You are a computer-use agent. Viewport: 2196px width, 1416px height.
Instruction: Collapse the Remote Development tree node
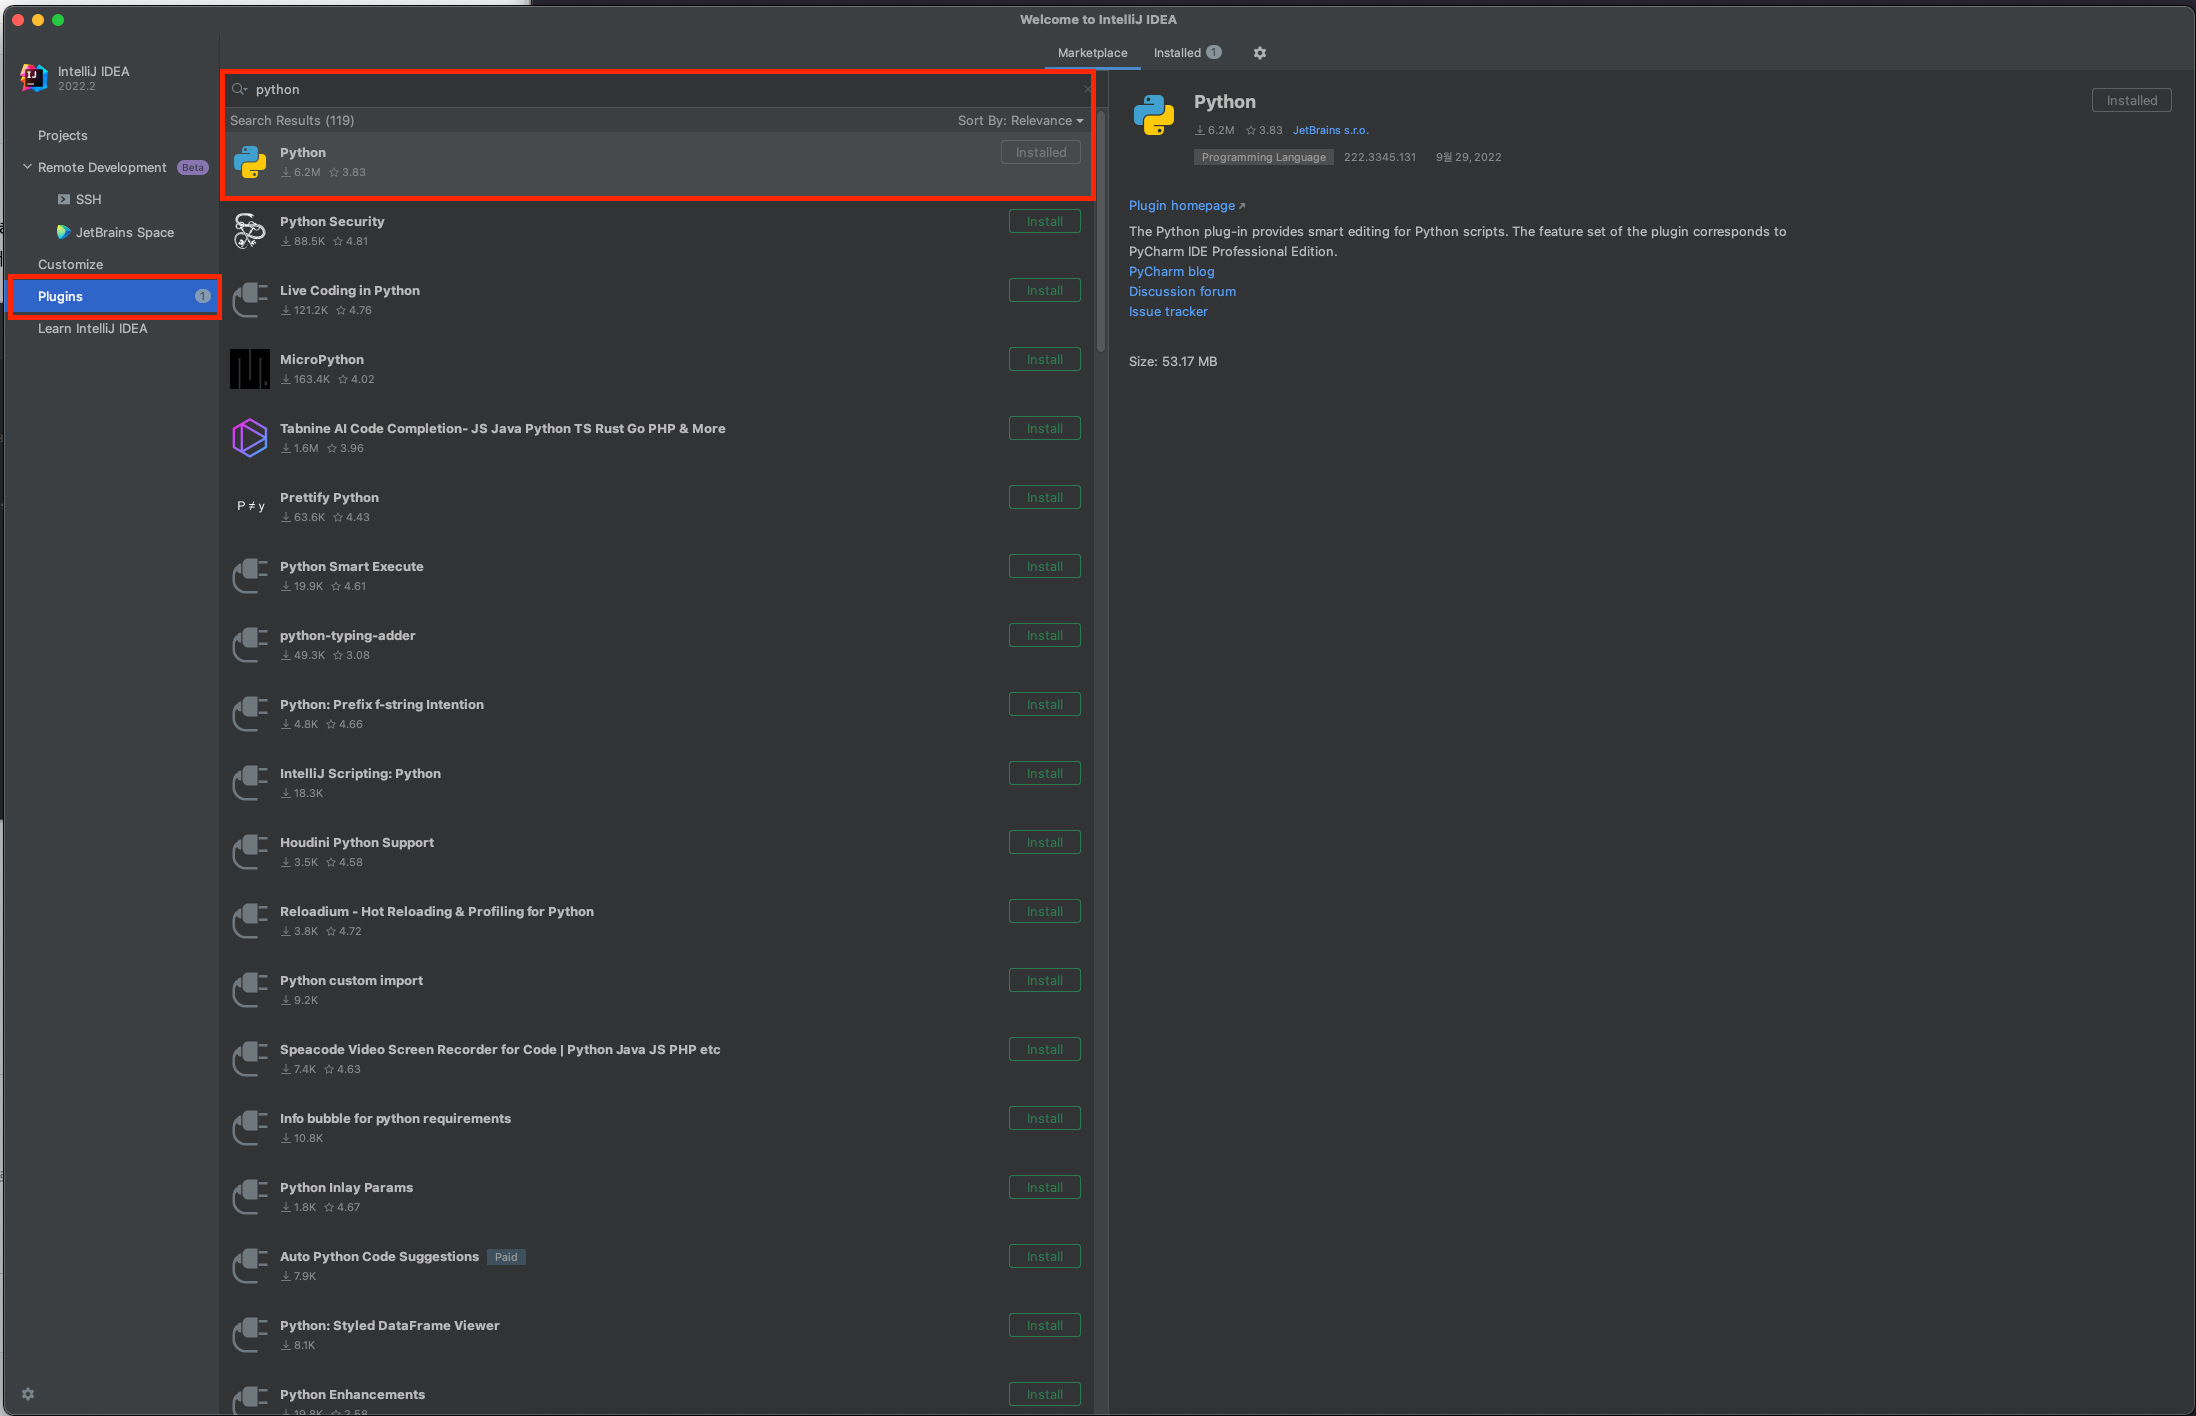coord(27,167)
